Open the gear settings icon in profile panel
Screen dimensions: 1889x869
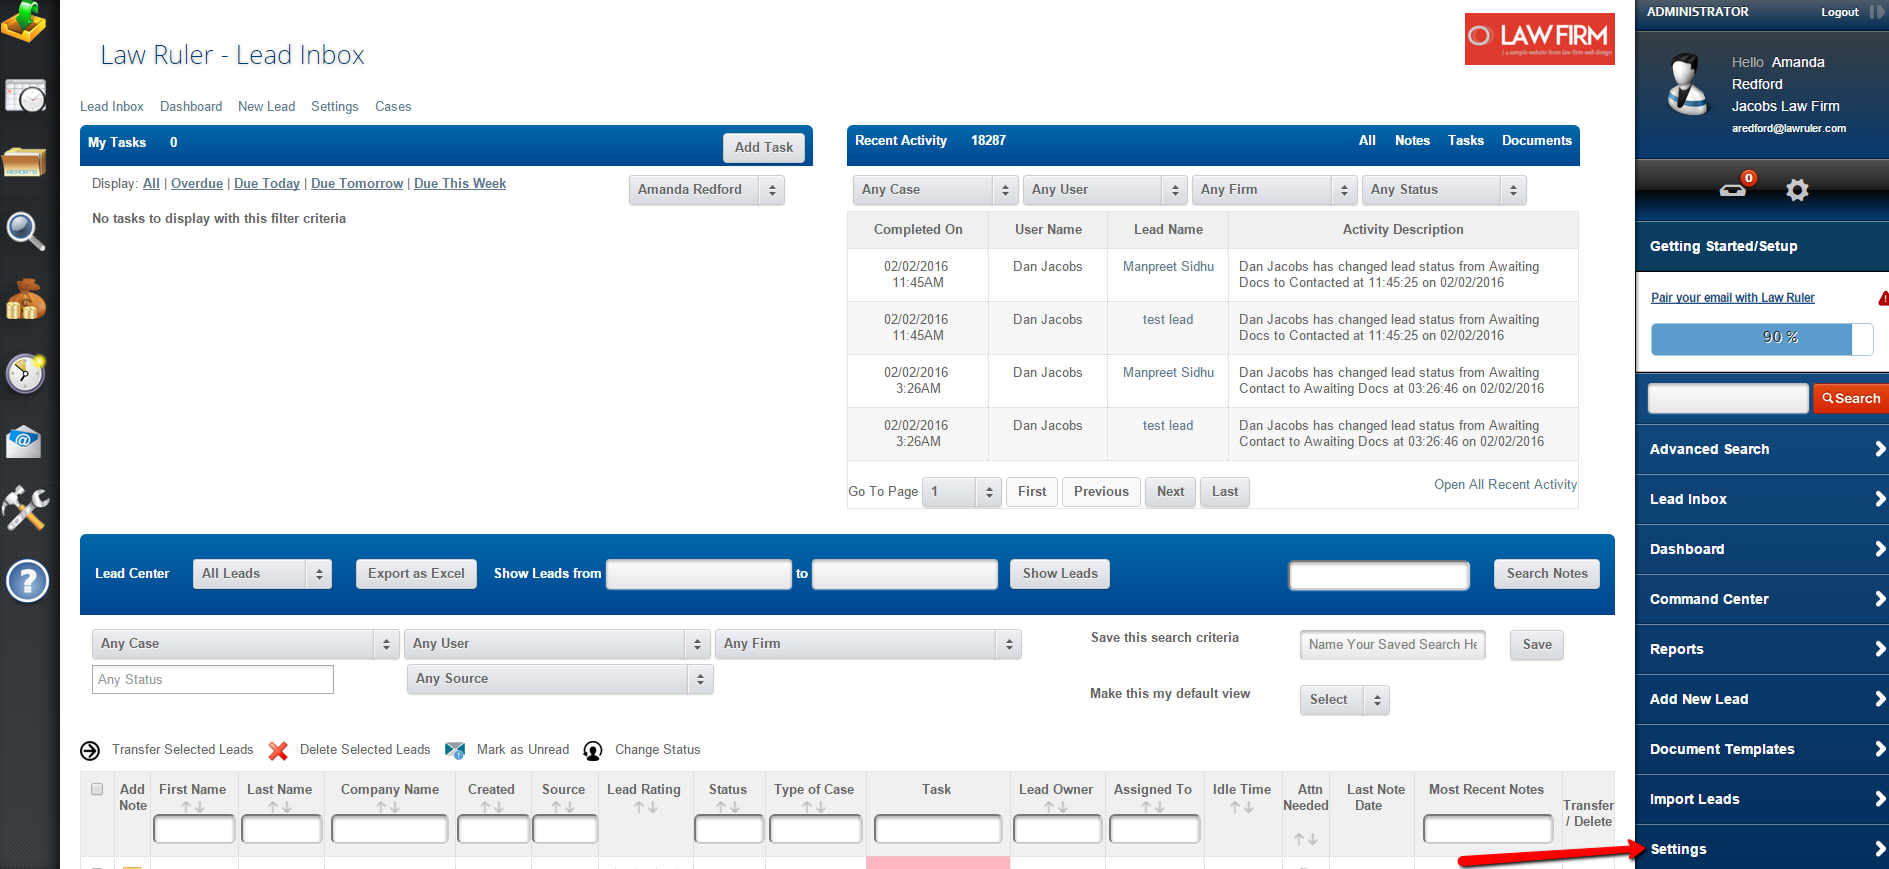click(x=1797, y=190)
